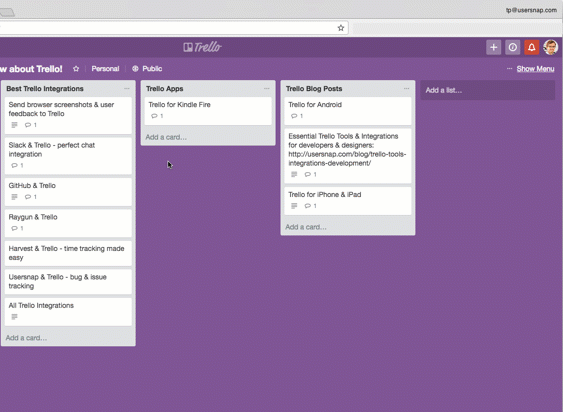
Task: Open Trello Blog Posts list menu dots
Action: 406,89
